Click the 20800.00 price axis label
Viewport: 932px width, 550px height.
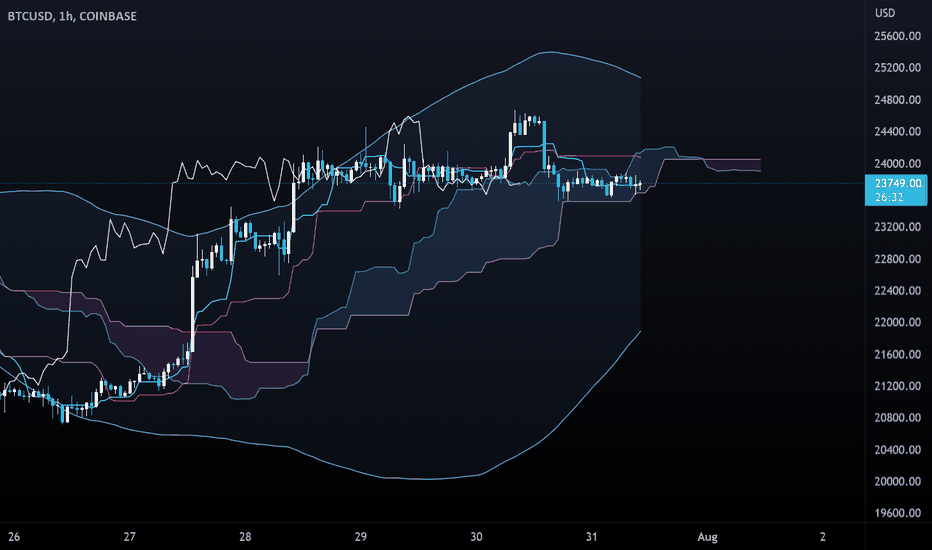[898, 418]
